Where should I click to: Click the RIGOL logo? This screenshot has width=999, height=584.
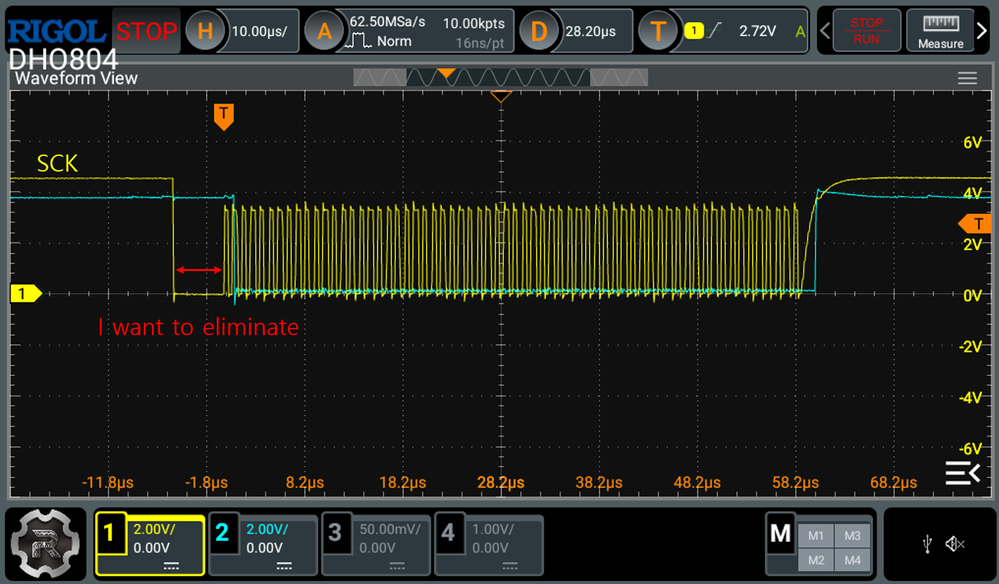(57, 31)
